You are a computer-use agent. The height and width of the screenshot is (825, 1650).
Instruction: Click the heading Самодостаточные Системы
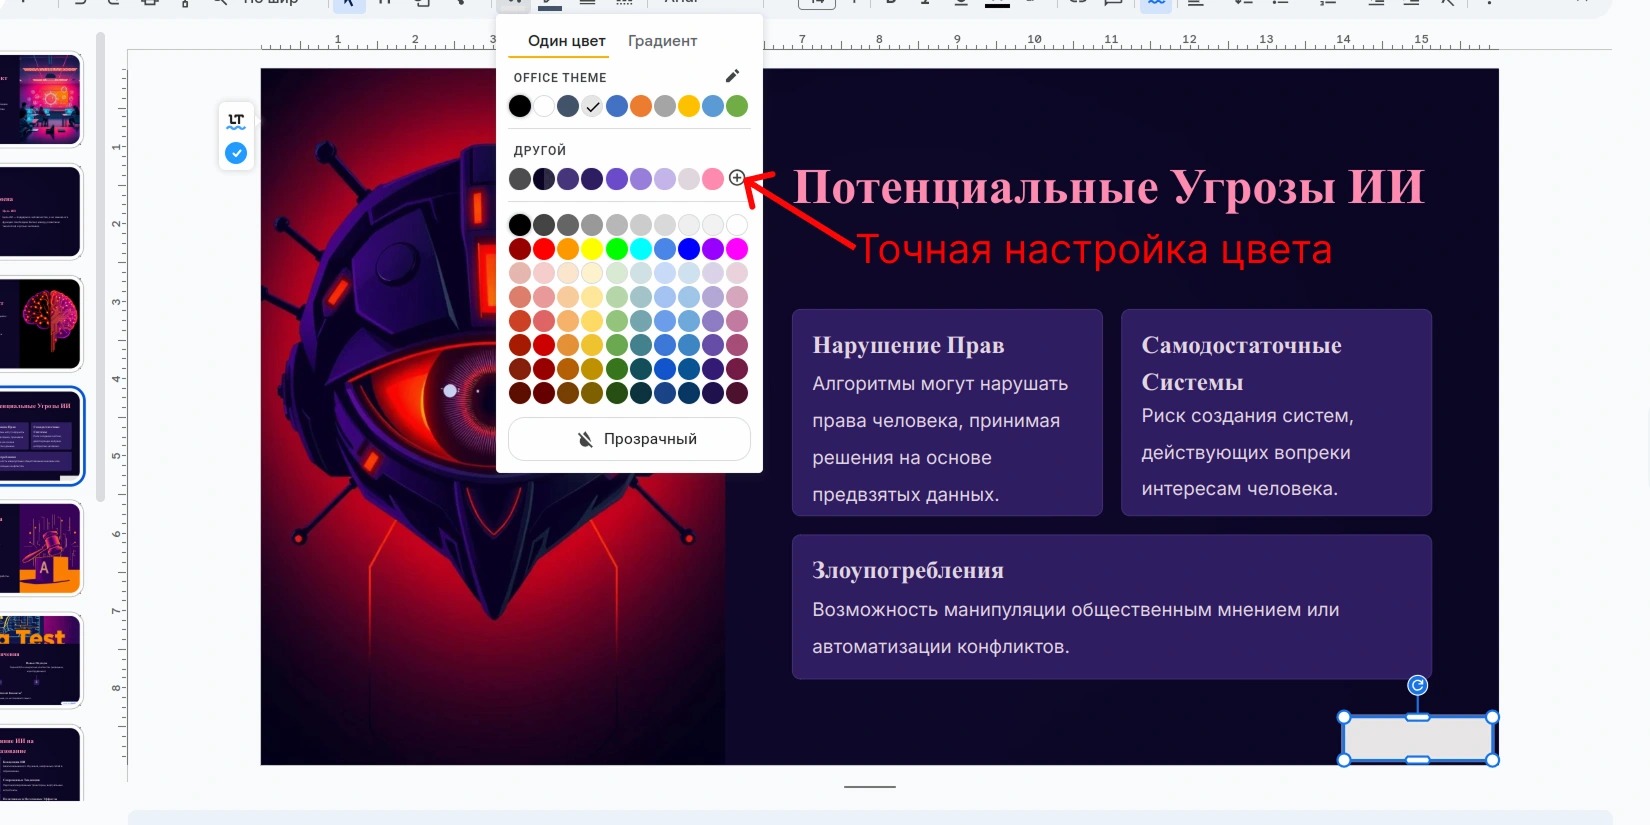tap(1241, 363)
